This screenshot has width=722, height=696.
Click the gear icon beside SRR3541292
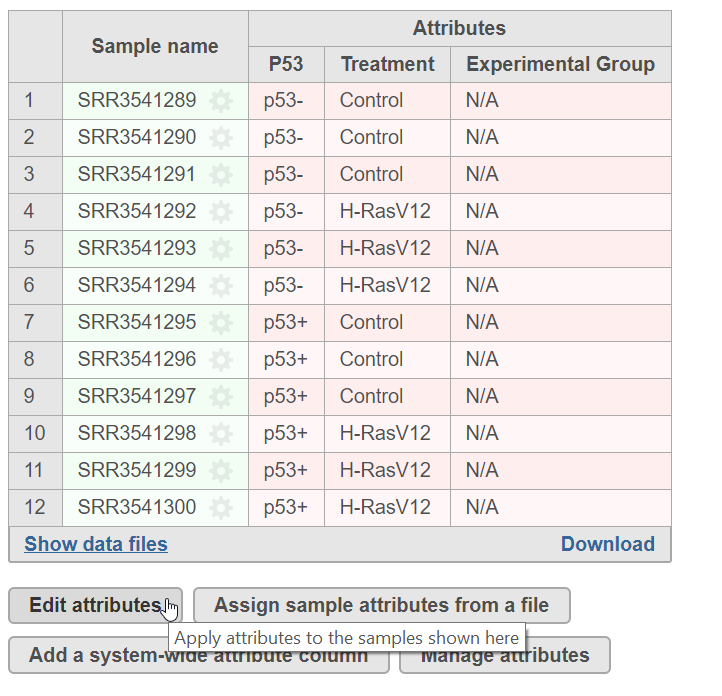point(221,212)
